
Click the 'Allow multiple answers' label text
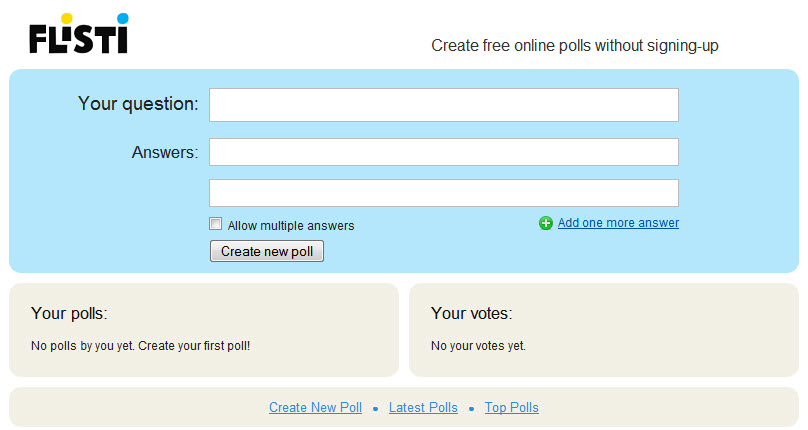(x=291, y=226)
